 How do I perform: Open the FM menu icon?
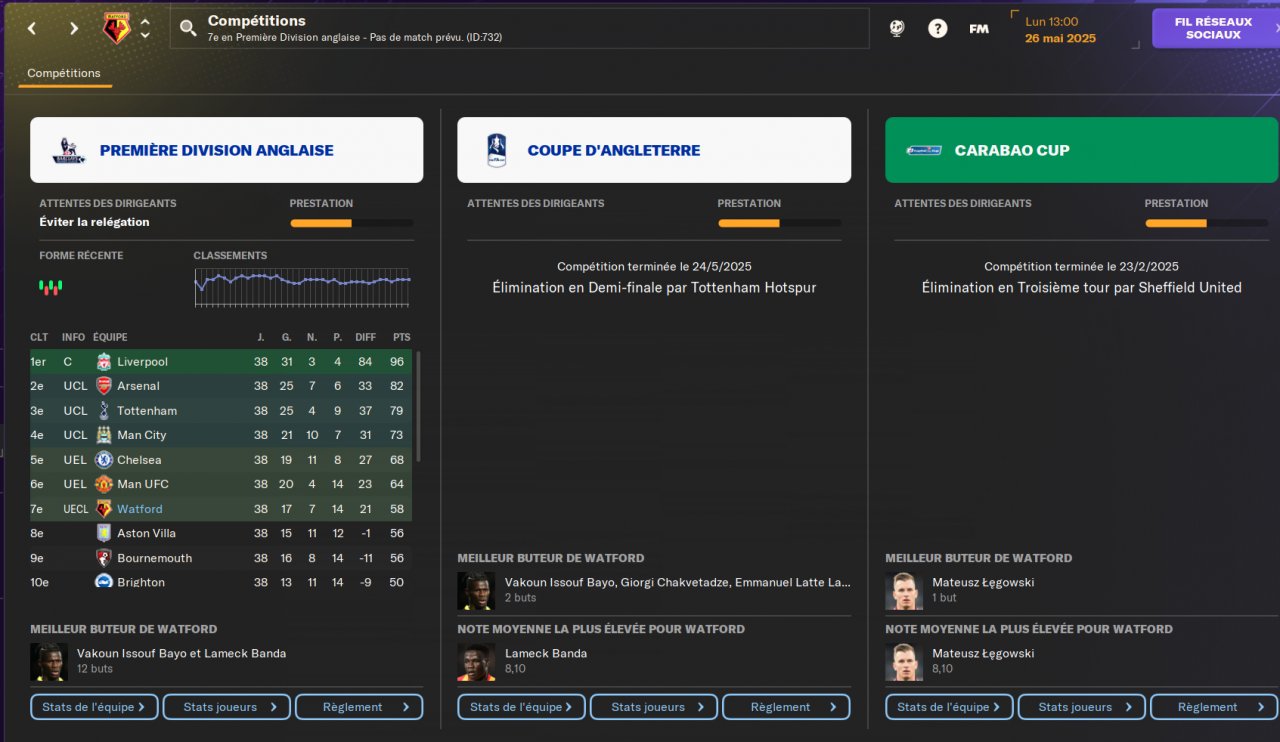coord(979,28)
